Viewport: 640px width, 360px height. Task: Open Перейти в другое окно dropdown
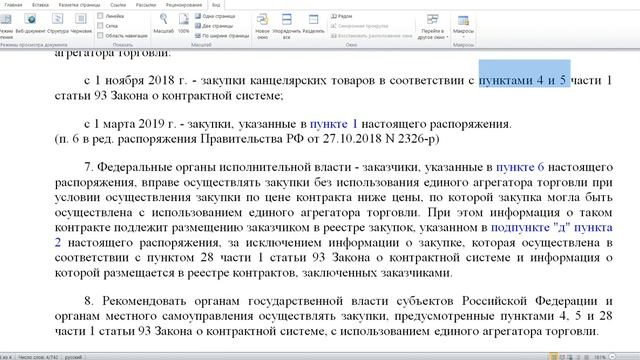click(x=433, y=27)
